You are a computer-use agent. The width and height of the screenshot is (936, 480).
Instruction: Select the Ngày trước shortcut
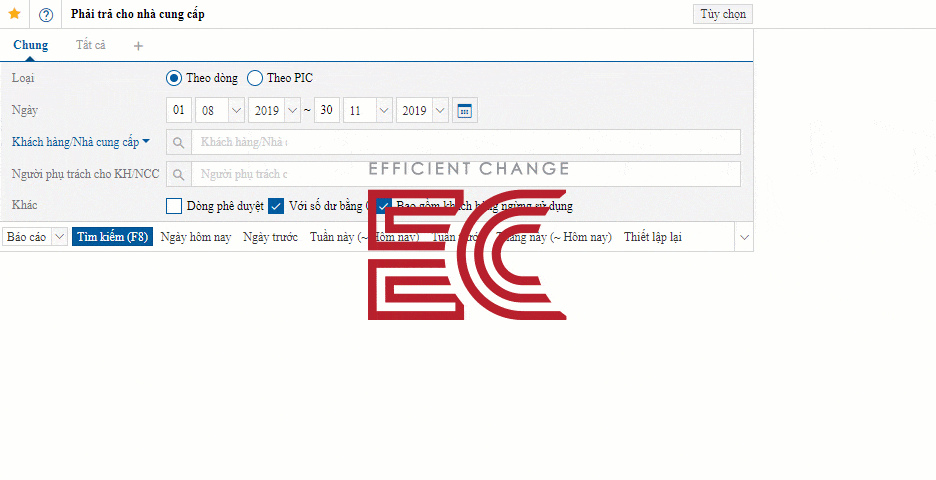coord(270,237)
